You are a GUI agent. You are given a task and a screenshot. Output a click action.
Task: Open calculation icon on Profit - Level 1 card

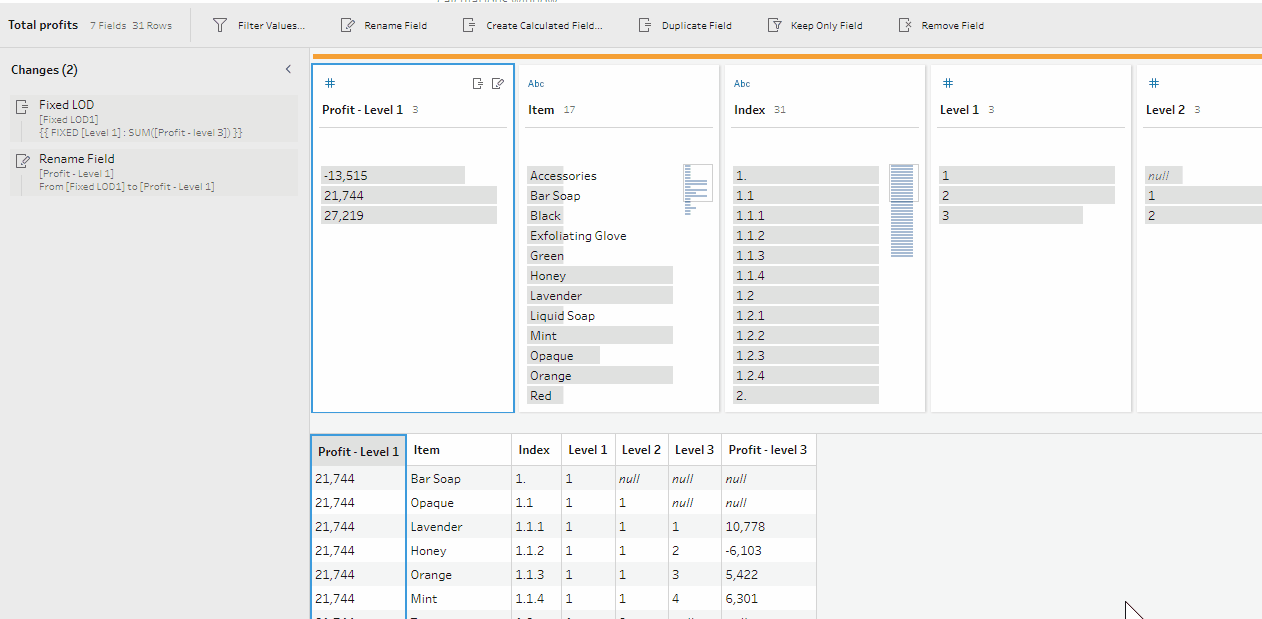[478, 84]
